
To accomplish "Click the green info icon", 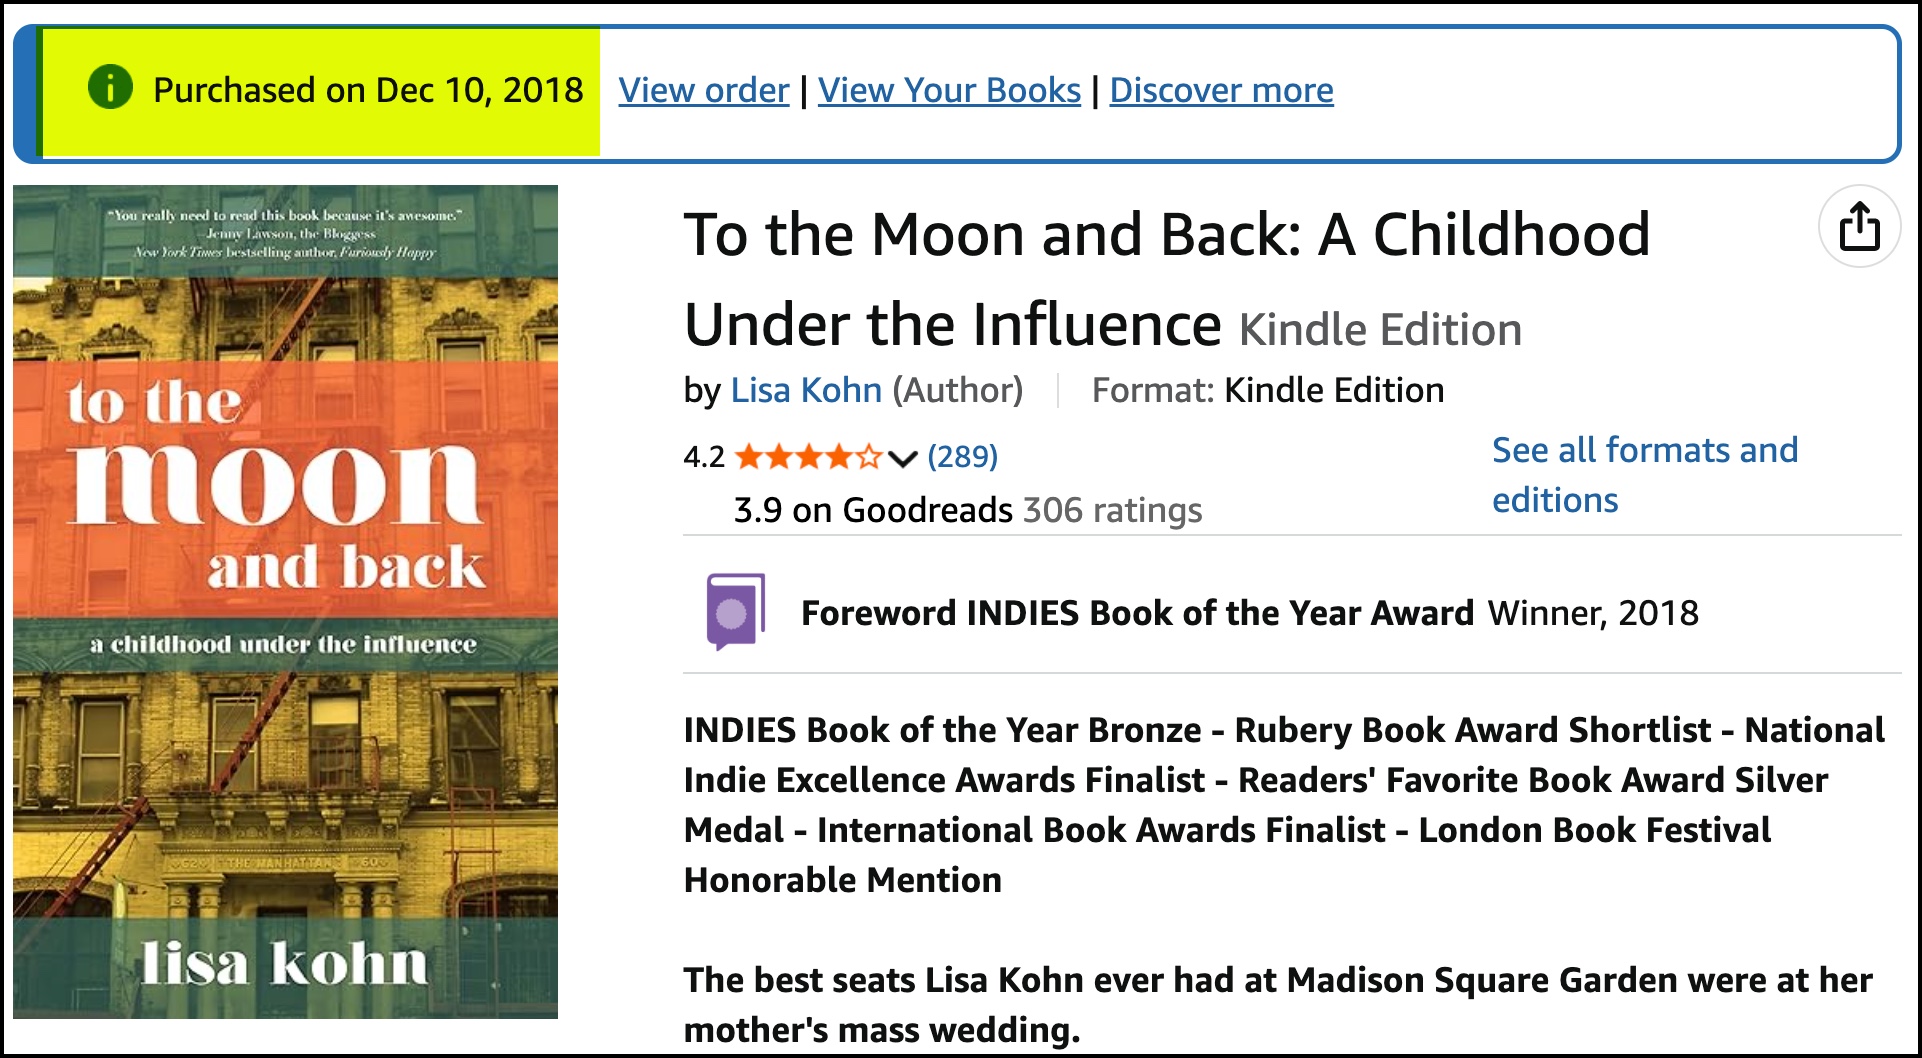I will [110, 88].
